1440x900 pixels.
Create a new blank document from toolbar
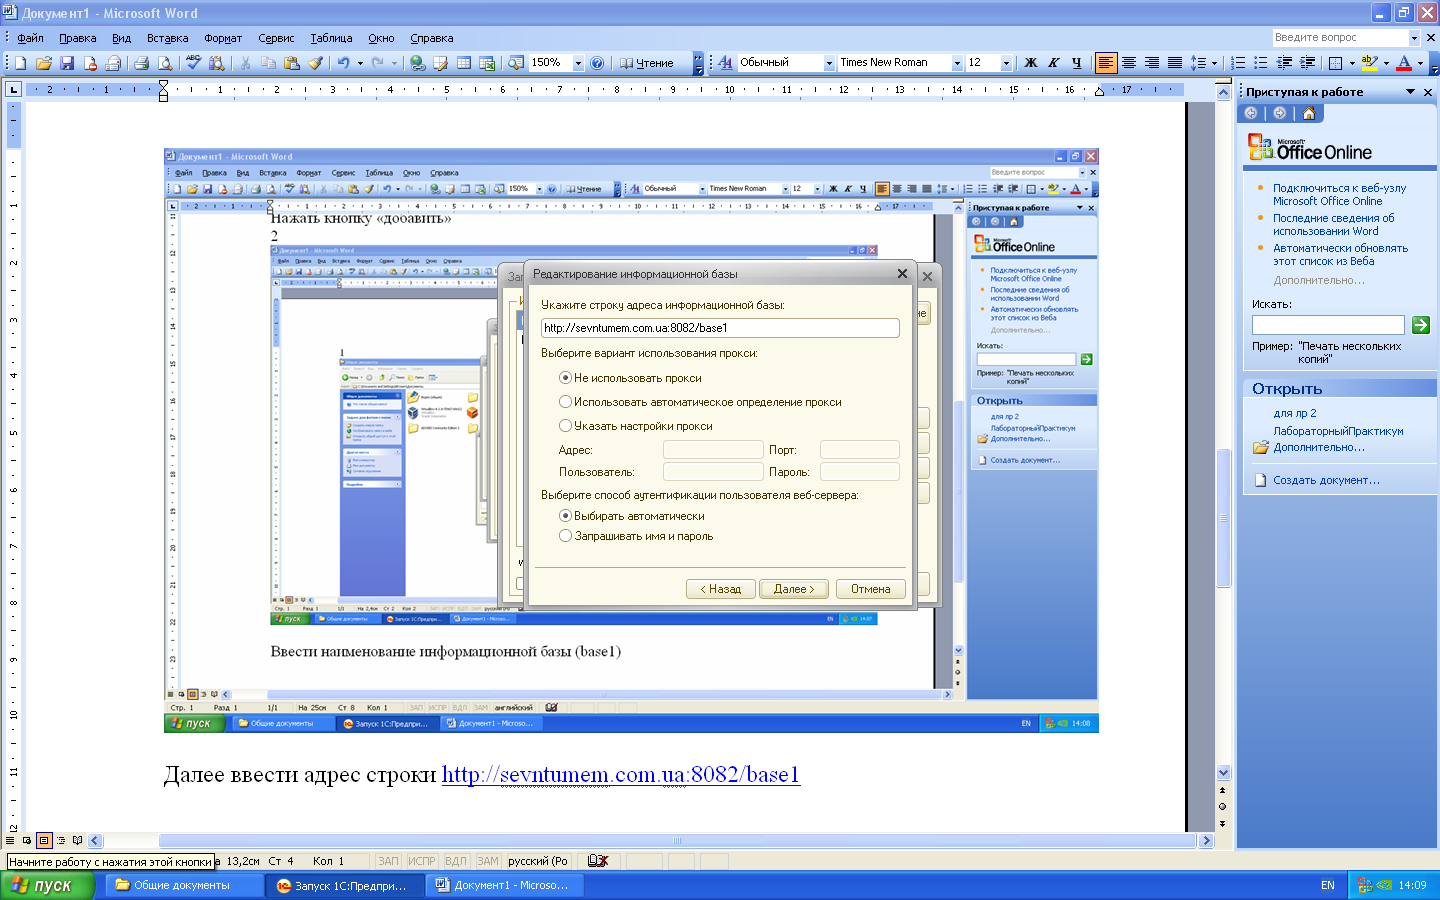[21, 63]
